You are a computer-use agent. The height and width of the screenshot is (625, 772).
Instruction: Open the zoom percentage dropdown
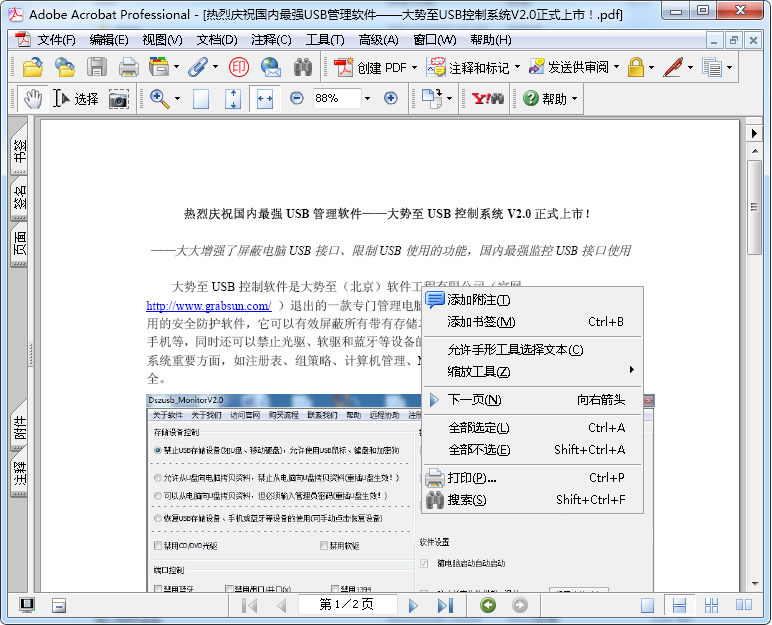[x=367, y=99]
